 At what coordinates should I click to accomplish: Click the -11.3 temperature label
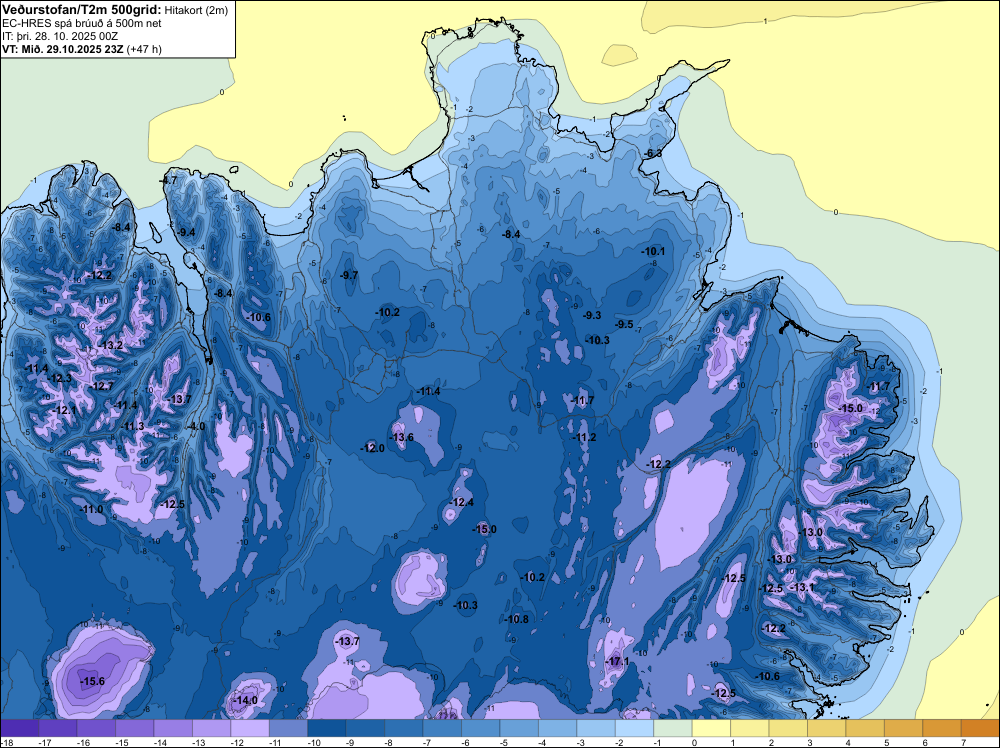tap(132, 427)
